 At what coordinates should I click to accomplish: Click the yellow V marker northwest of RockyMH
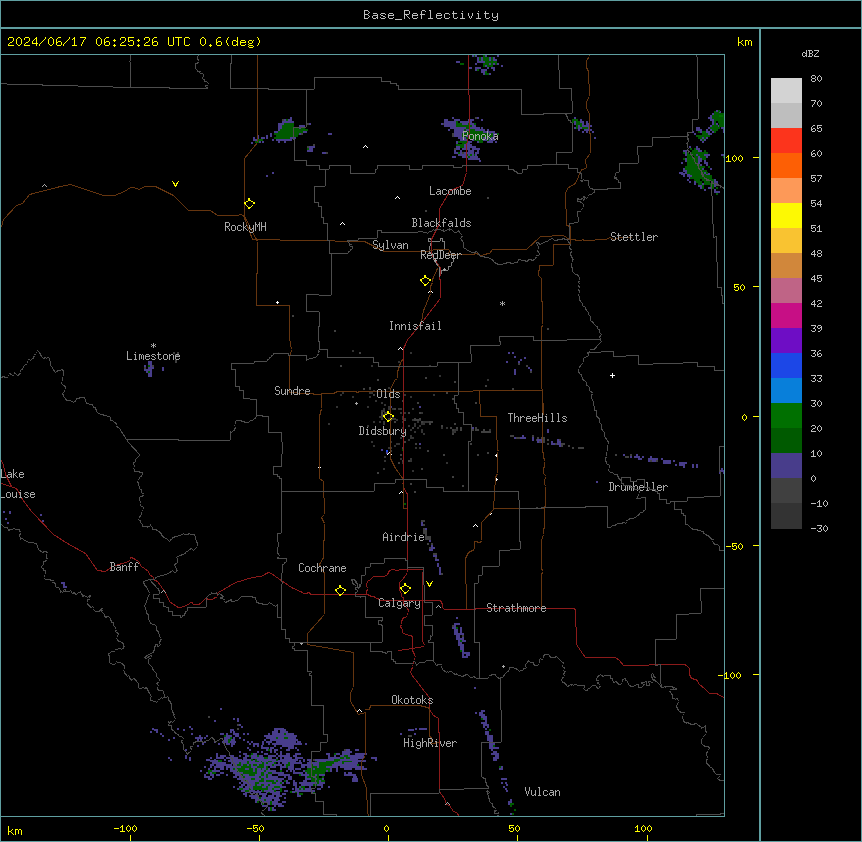click(175, 184)
